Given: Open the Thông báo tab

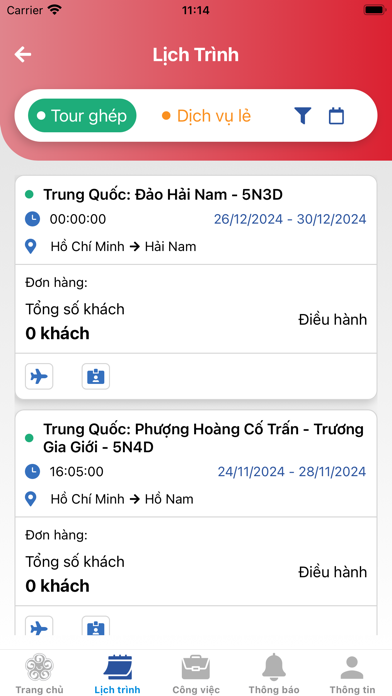Looking at the screenshot, I should 274,673.
